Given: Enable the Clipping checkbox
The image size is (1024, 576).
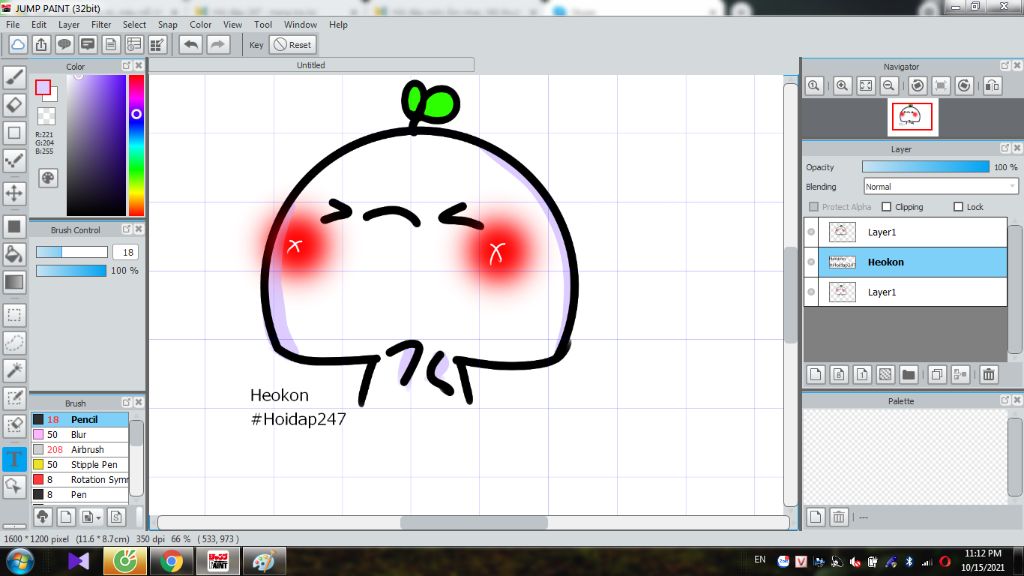Looking at the screenshot, I should click(886, 206).
